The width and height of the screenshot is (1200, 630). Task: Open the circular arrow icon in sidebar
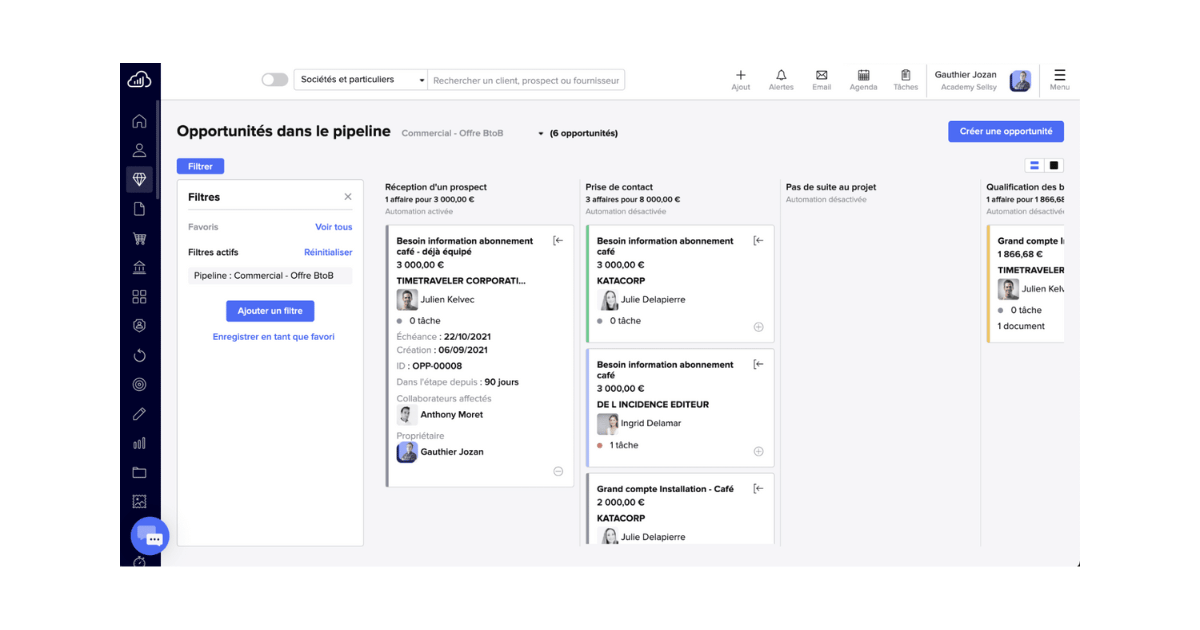click(x=139, y=355)
